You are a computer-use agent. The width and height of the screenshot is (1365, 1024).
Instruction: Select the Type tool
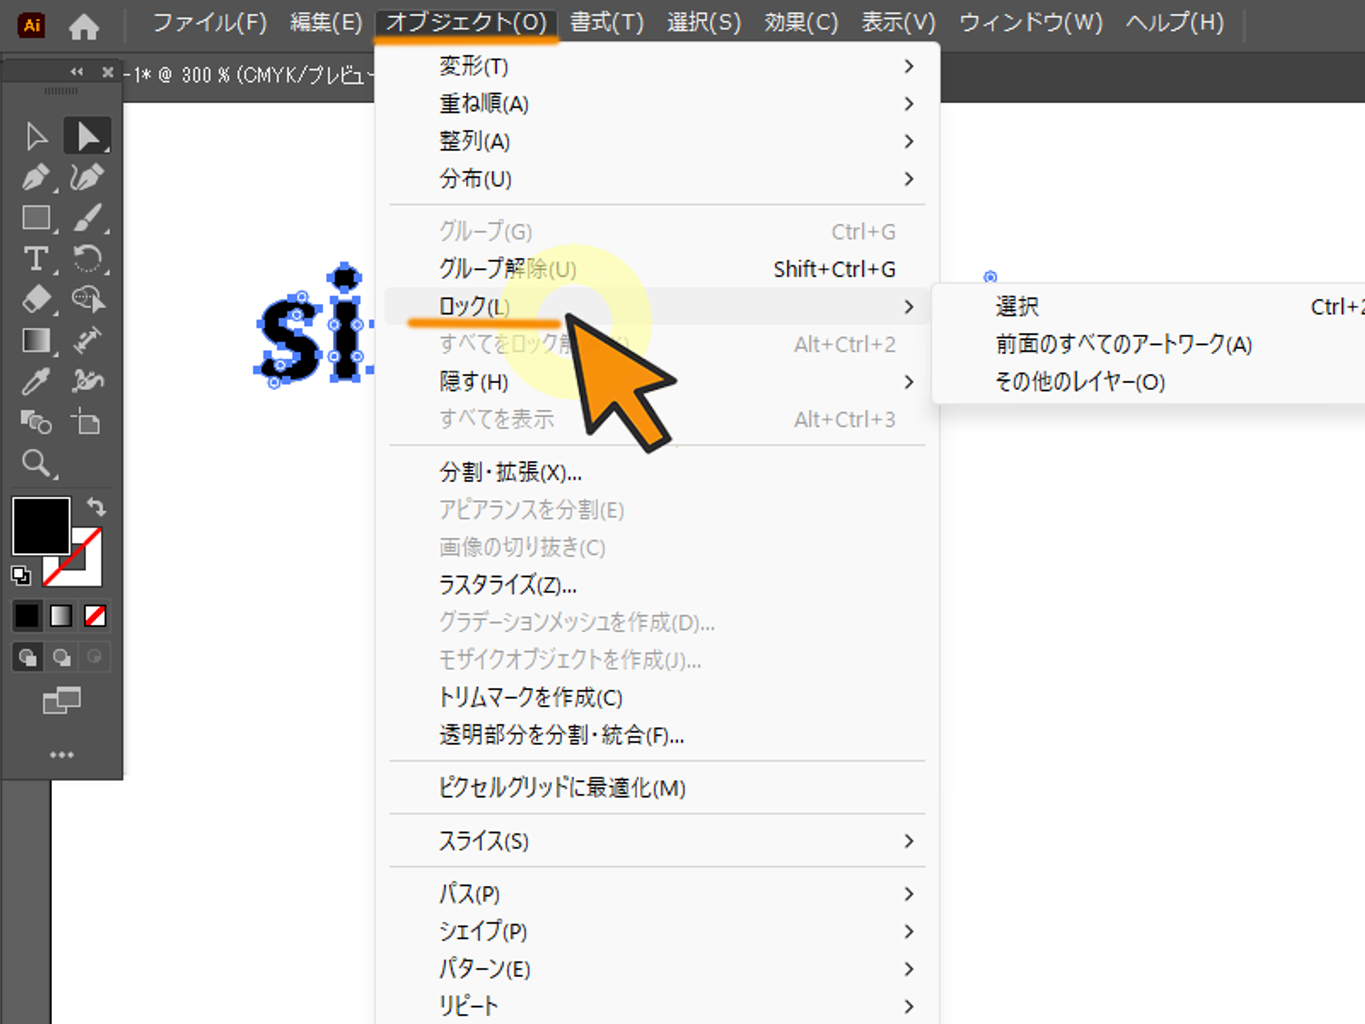(x=36, y=259)
